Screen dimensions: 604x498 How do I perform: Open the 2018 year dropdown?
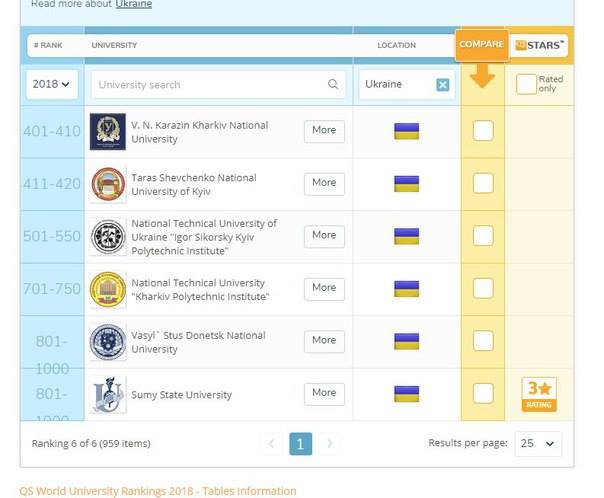coord(52,84)
